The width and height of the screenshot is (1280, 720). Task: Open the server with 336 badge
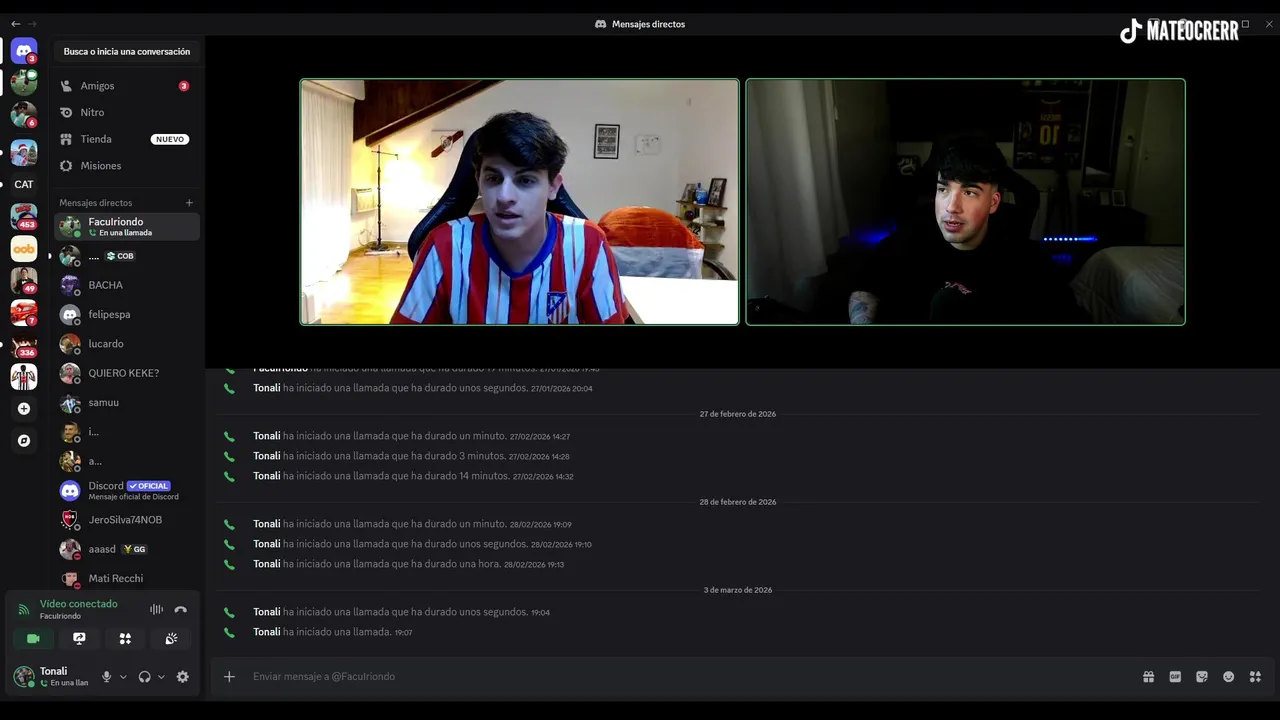click(x=24, y=345)
